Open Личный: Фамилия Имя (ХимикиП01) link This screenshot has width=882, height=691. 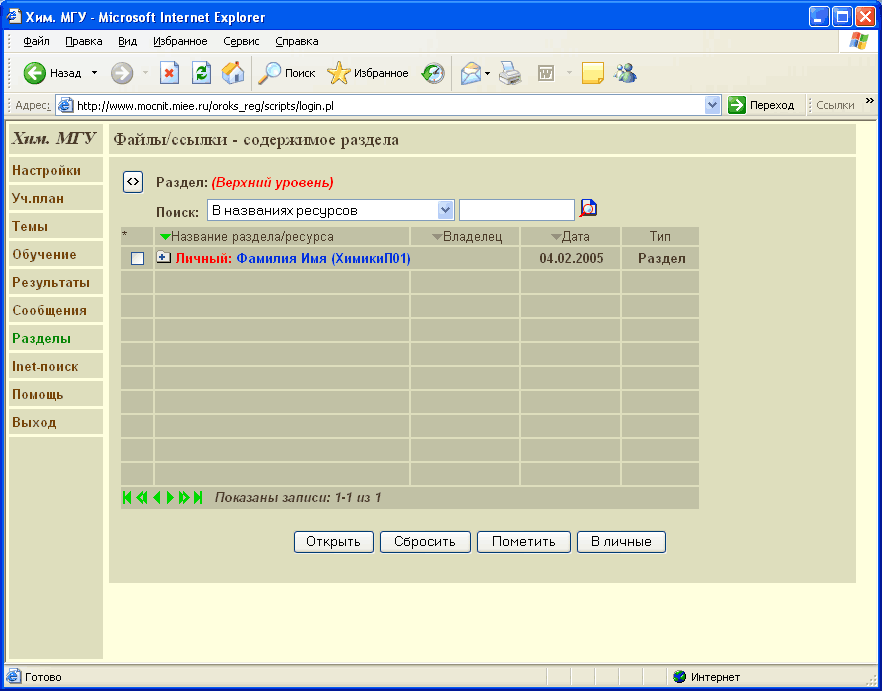coord(293,258)
